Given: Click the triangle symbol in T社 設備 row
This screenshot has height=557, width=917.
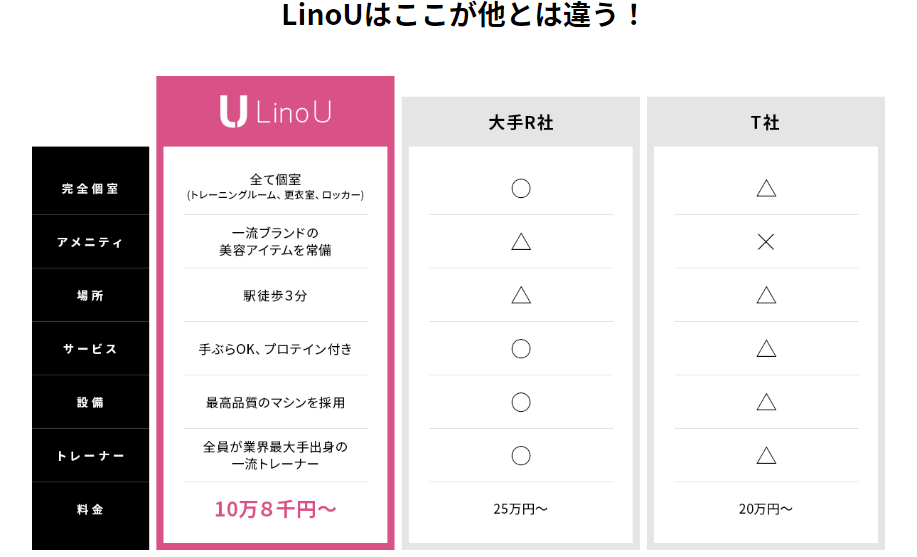Looking at the screenshot, I should tap(766, 402).
